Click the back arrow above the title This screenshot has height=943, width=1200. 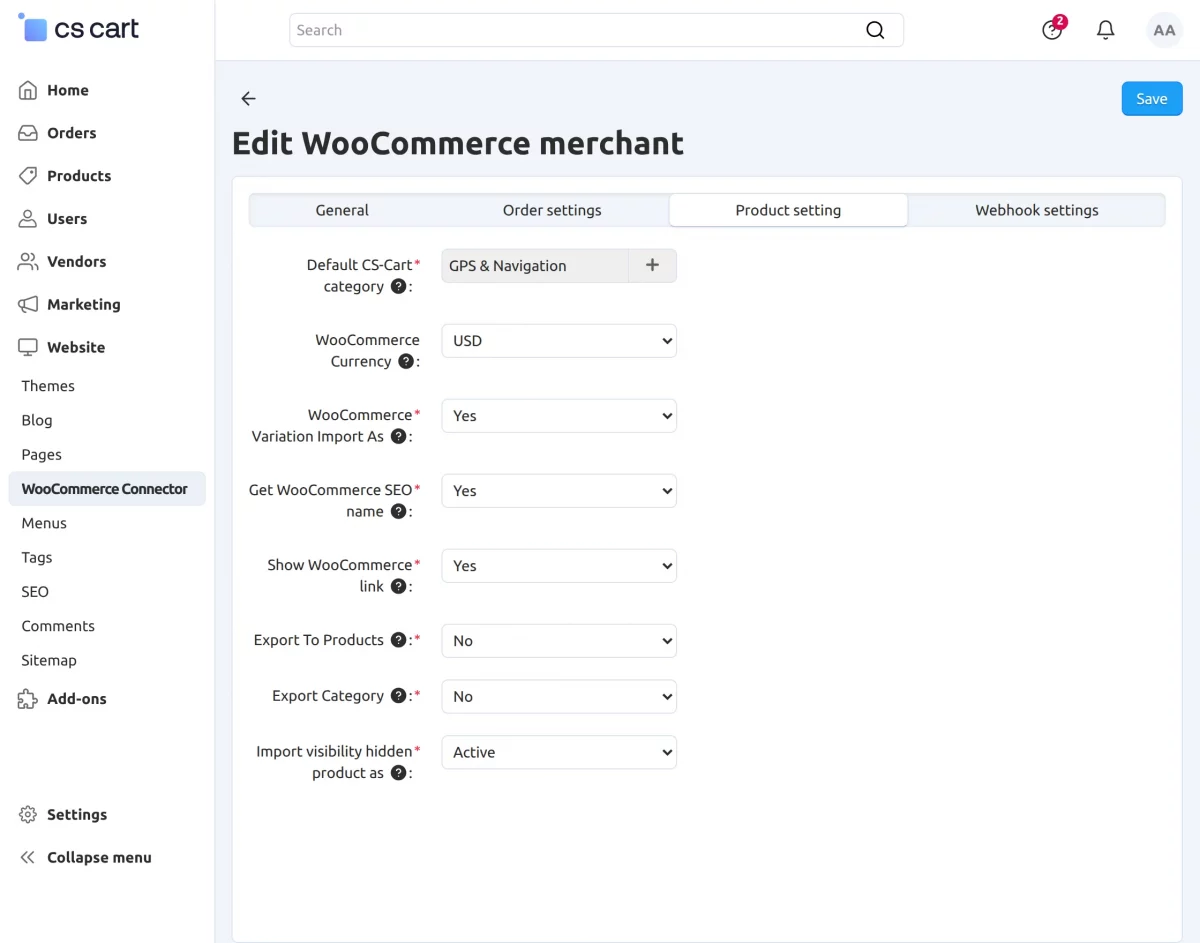click(x=248, y=98)
